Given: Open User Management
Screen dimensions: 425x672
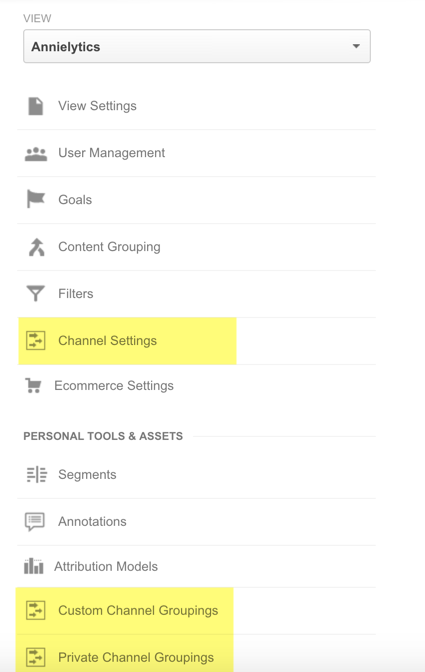Looking at the screenshot, I should (111, 153).
